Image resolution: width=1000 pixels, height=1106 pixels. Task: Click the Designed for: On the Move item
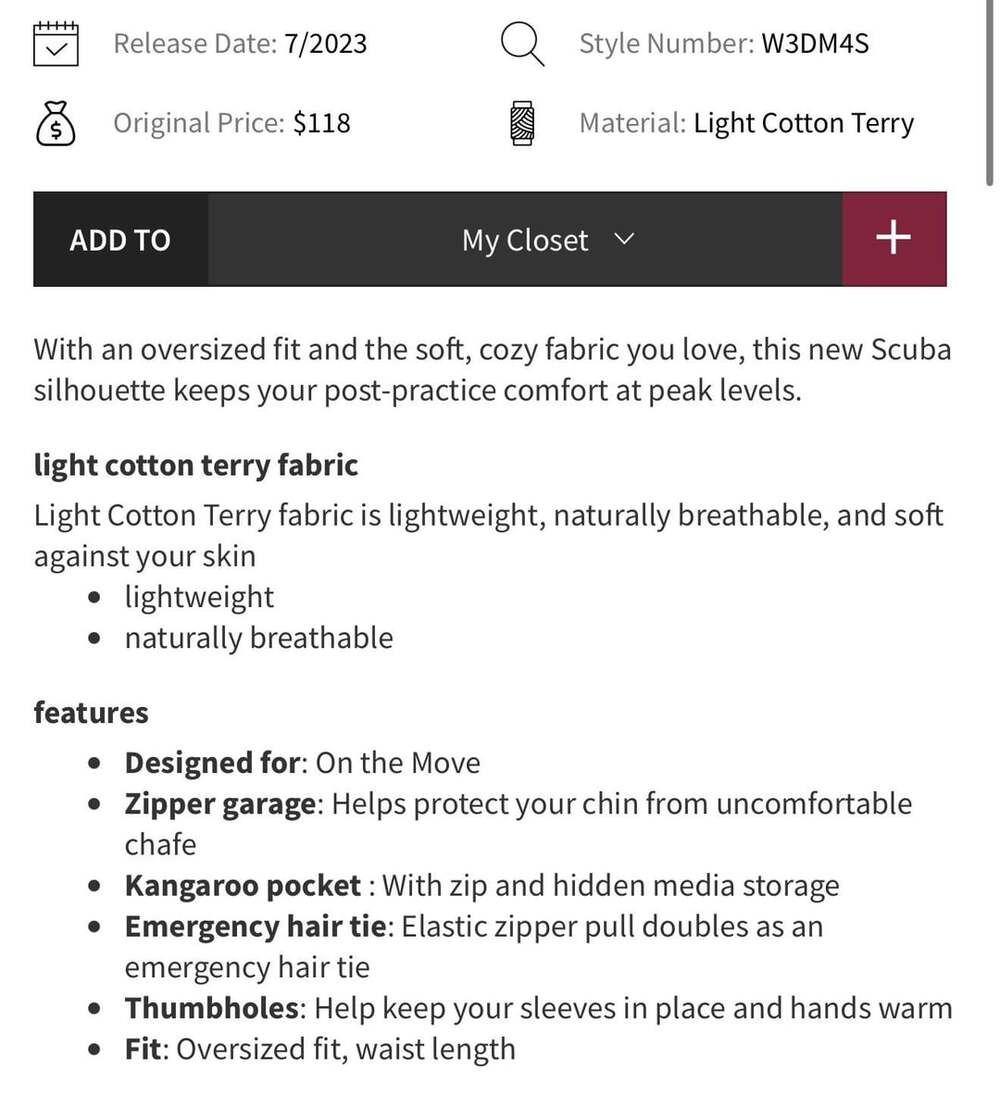[303, 763]
